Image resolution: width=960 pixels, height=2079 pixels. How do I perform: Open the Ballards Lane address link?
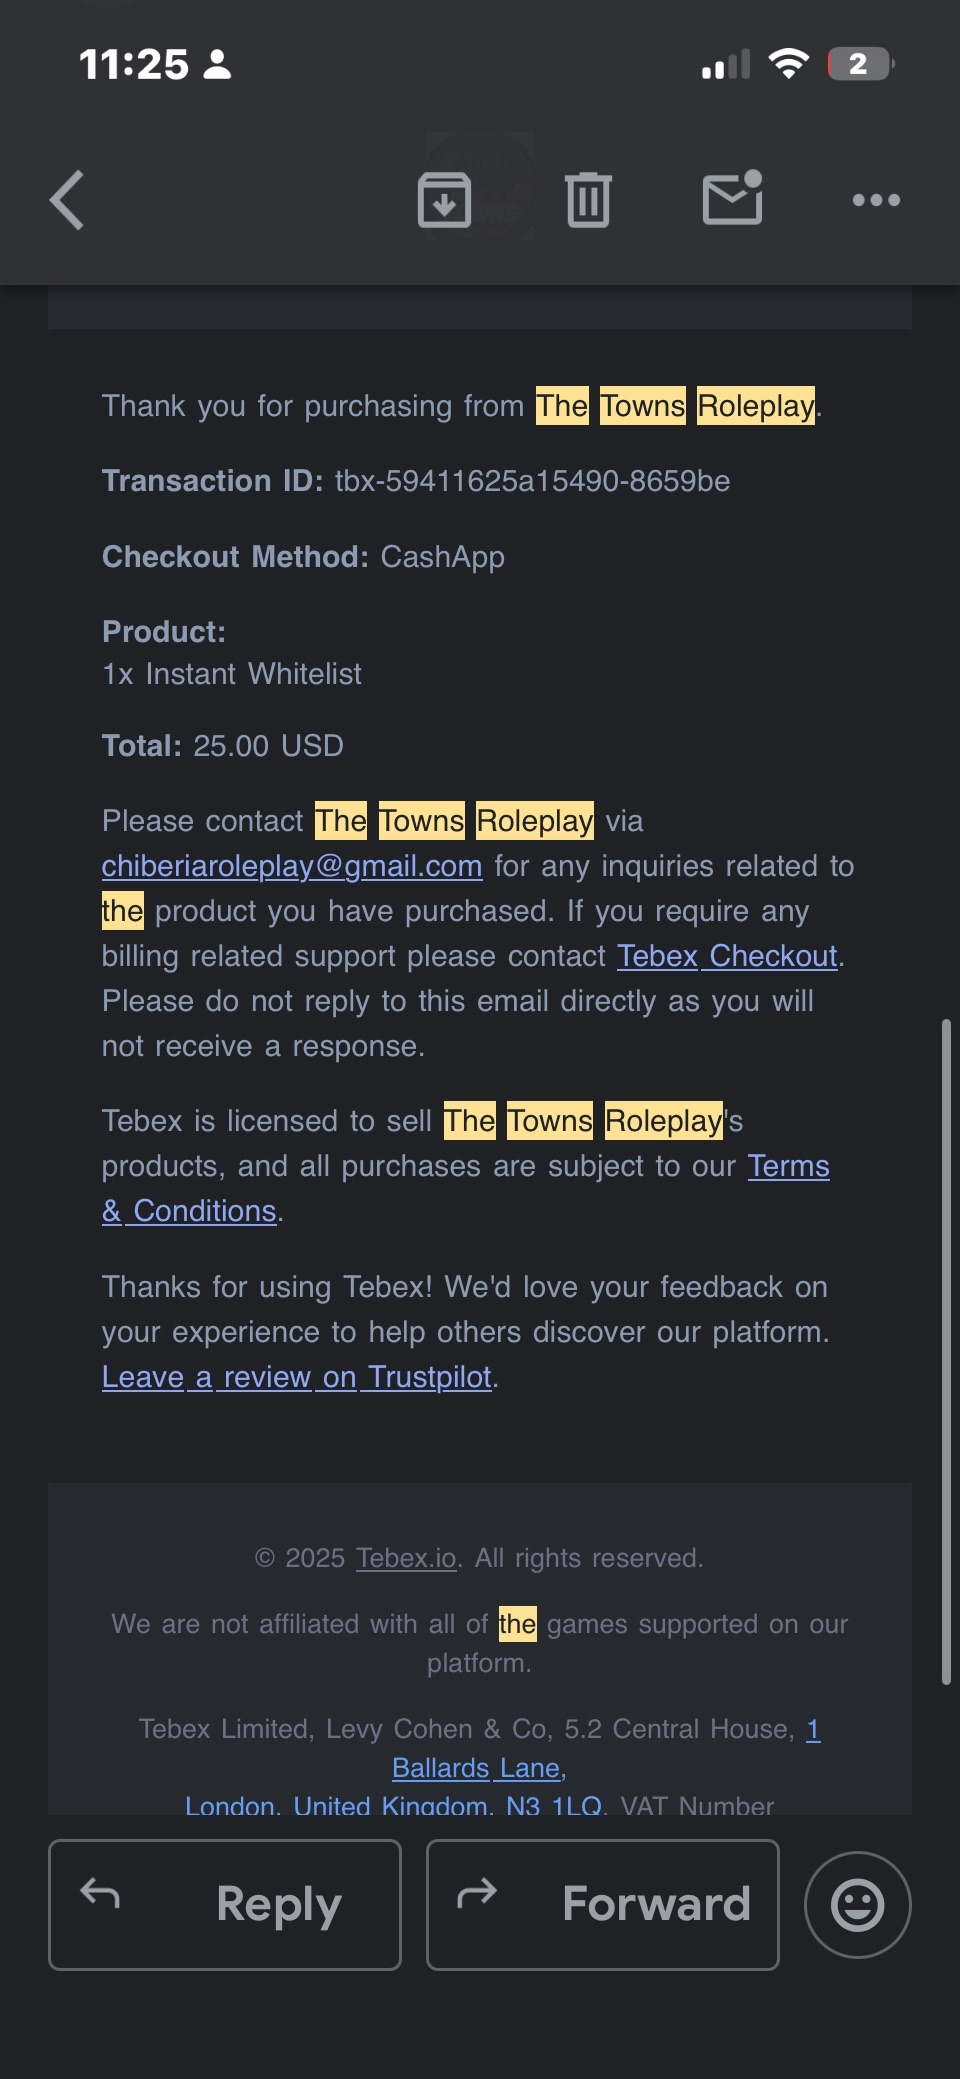pos(478,1768)
